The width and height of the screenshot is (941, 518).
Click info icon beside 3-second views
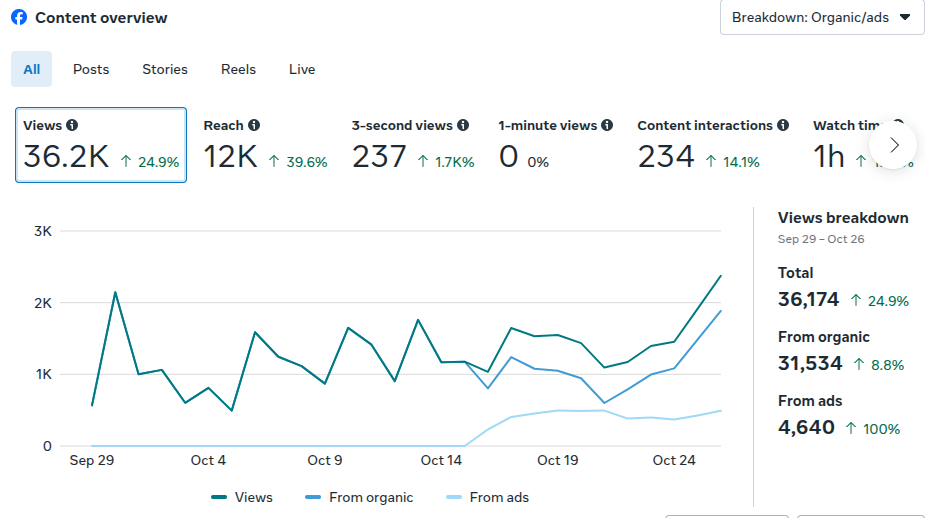point(463,125)
